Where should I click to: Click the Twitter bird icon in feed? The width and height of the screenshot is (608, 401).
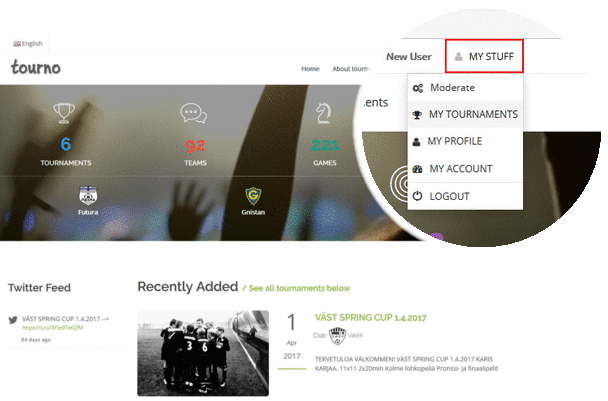(13, 321)
